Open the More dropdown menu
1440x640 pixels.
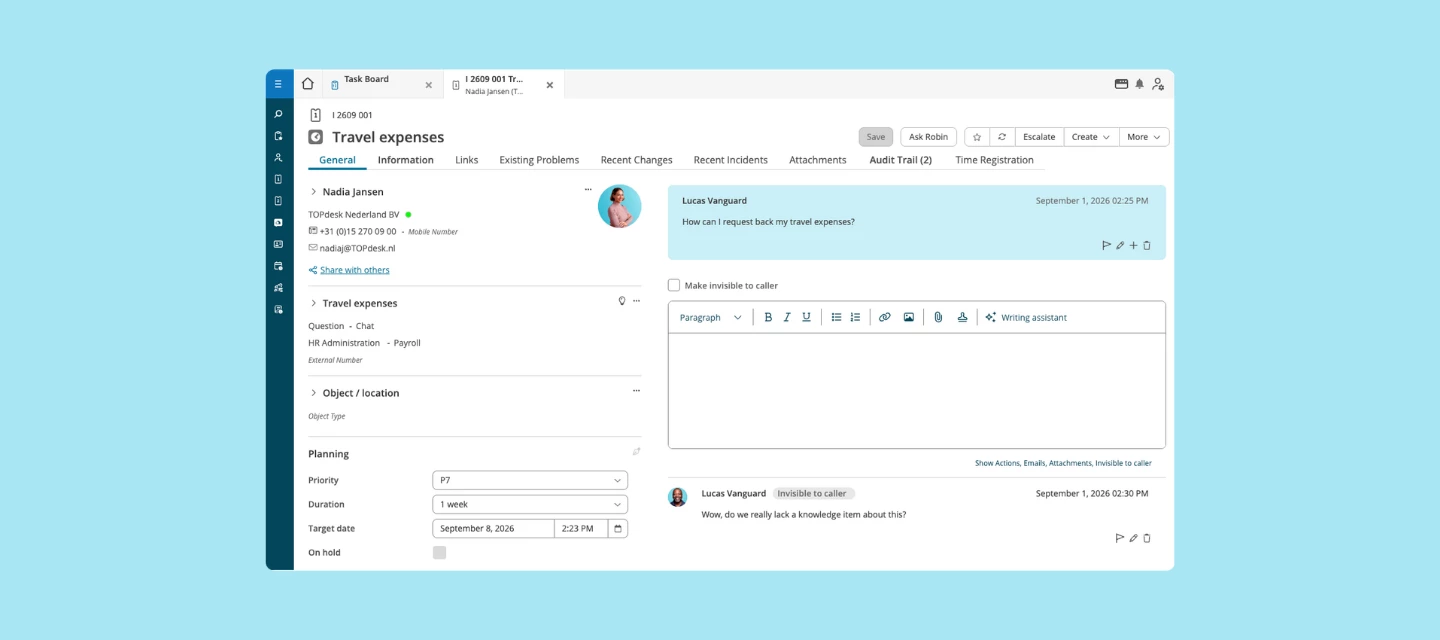click(1144, 137)
